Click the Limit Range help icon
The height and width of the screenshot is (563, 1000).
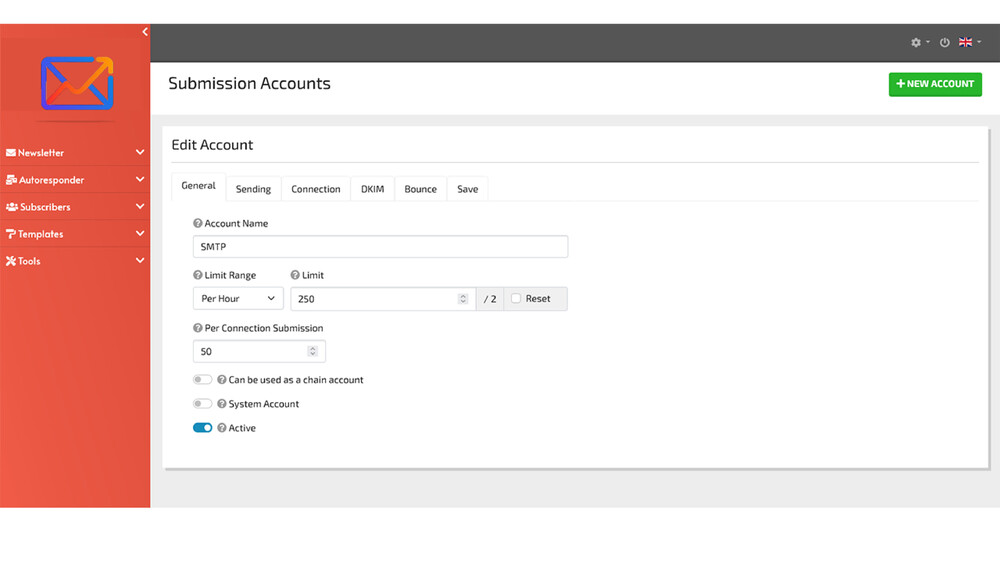(198, 275)
